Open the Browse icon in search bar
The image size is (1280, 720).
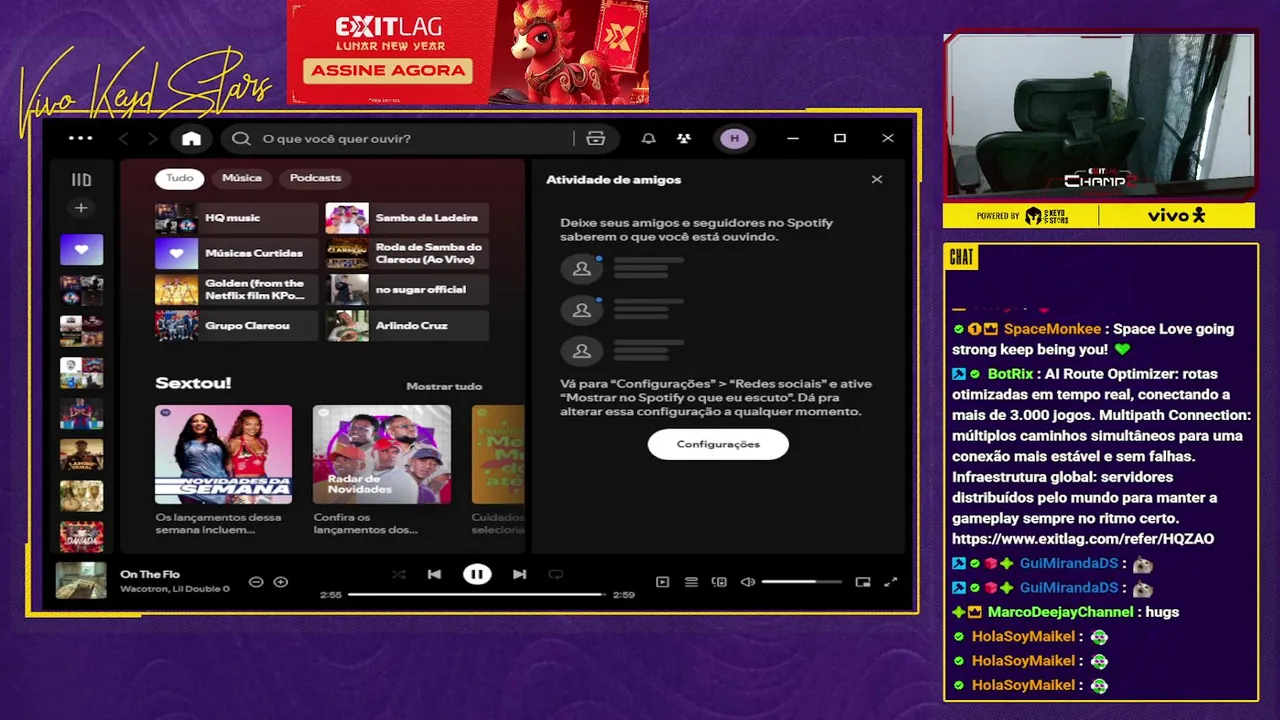pos(596,139)
